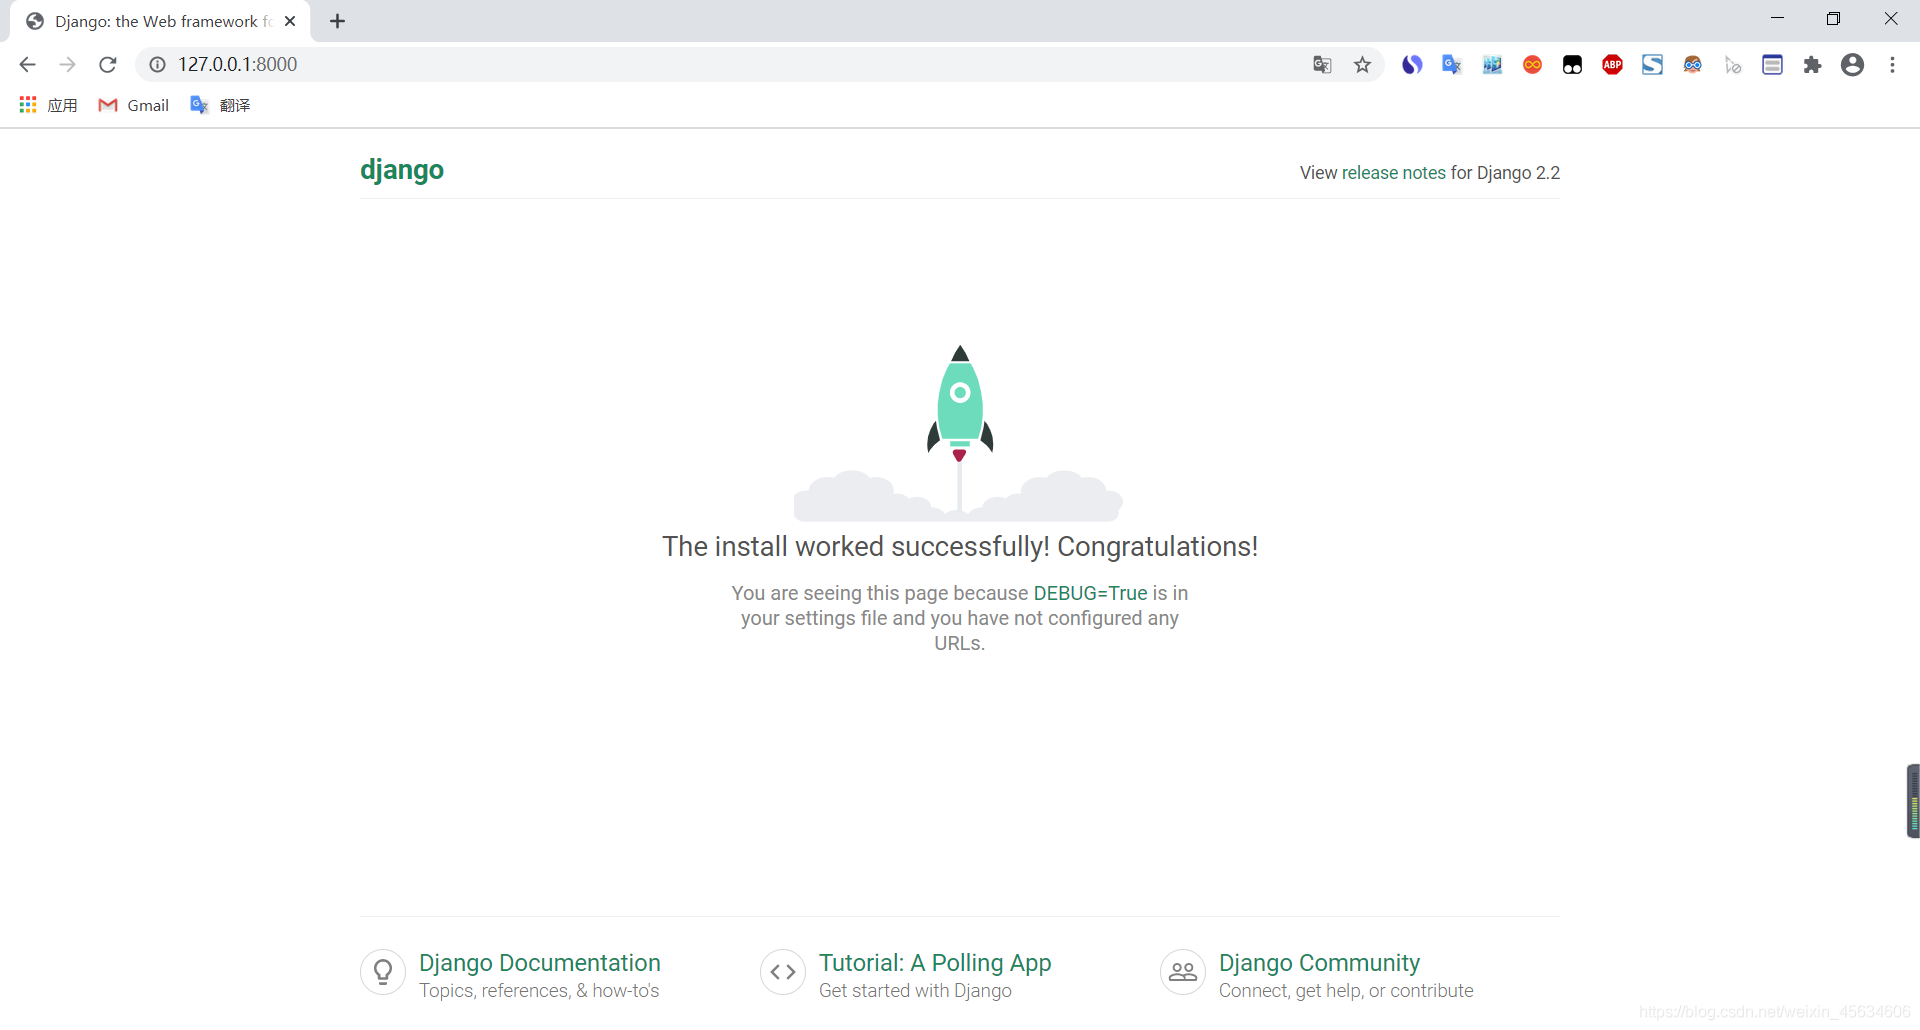Translate this page icon in address bar

[x=1322, y=65]
